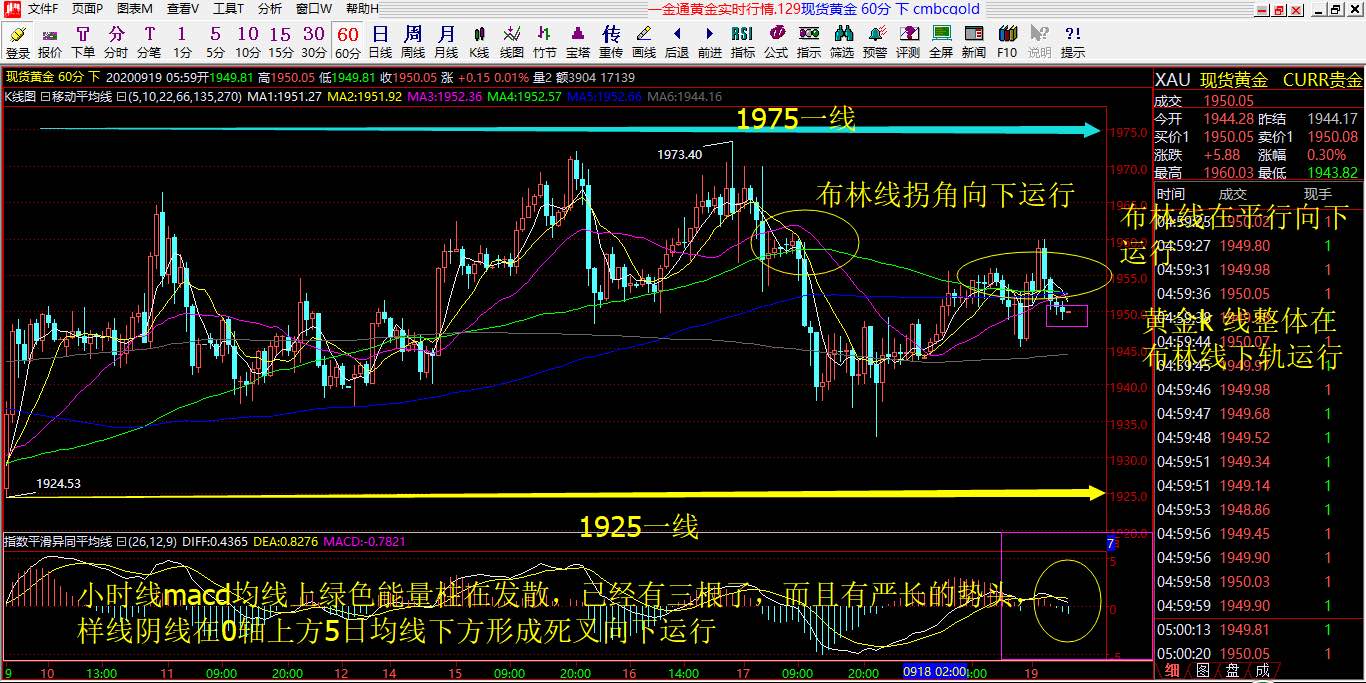Viewport: 1366px width, 683px height.
Task: Enter 全屏 full screen mode
Action: (941, 42)
